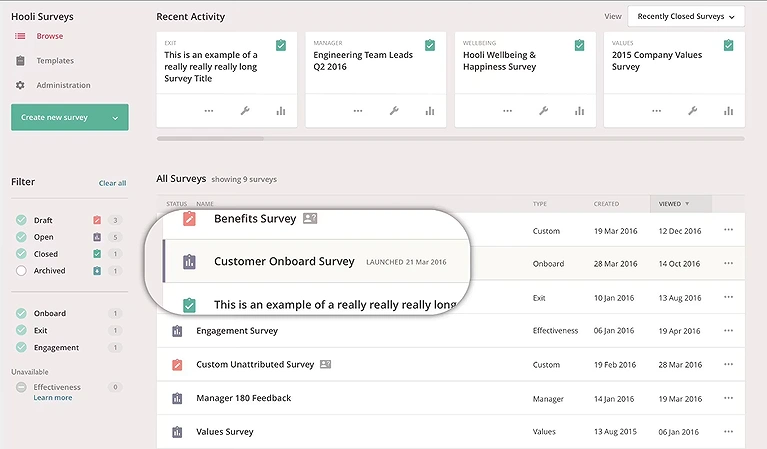This screenshot has height=449, width=767.
Task: Sort surveys by Viewed column
Action: click(x=680, y=203)
